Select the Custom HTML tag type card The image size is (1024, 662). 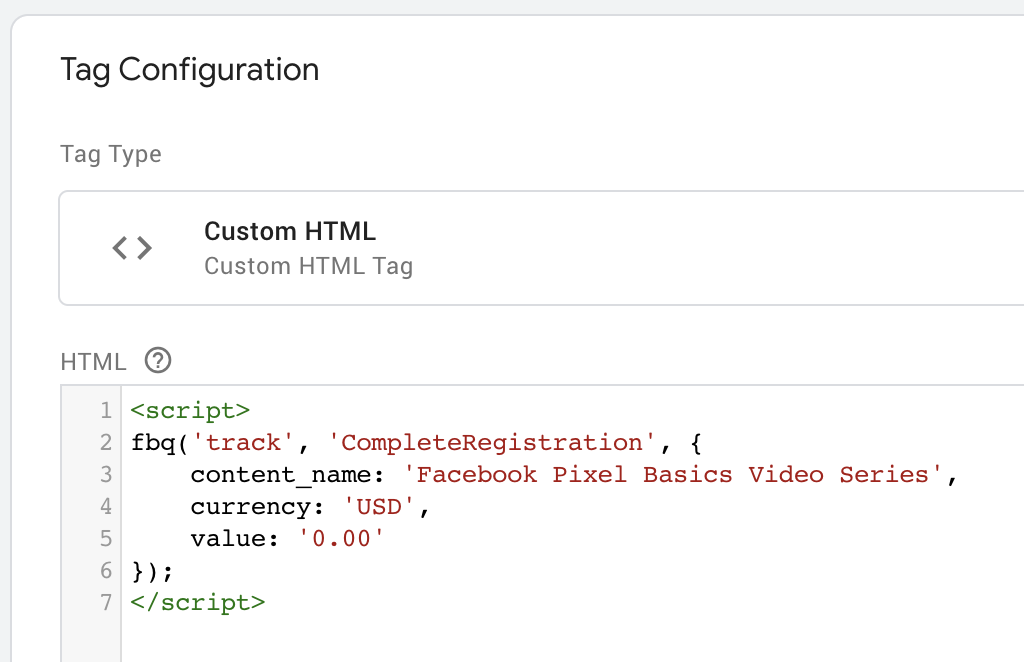541,248
